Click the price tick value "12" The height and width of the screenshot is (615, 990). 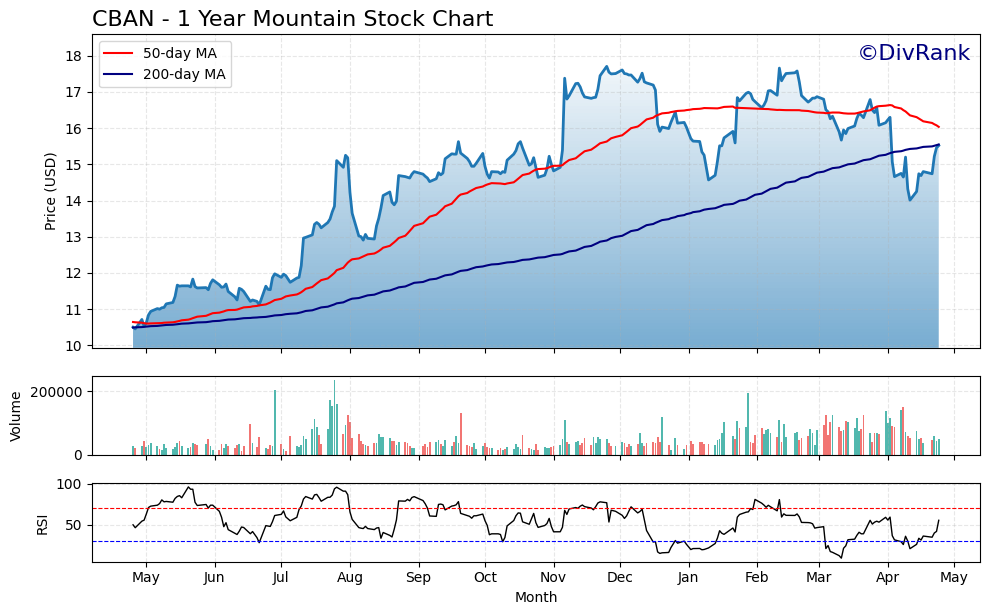tap(74, 274)
